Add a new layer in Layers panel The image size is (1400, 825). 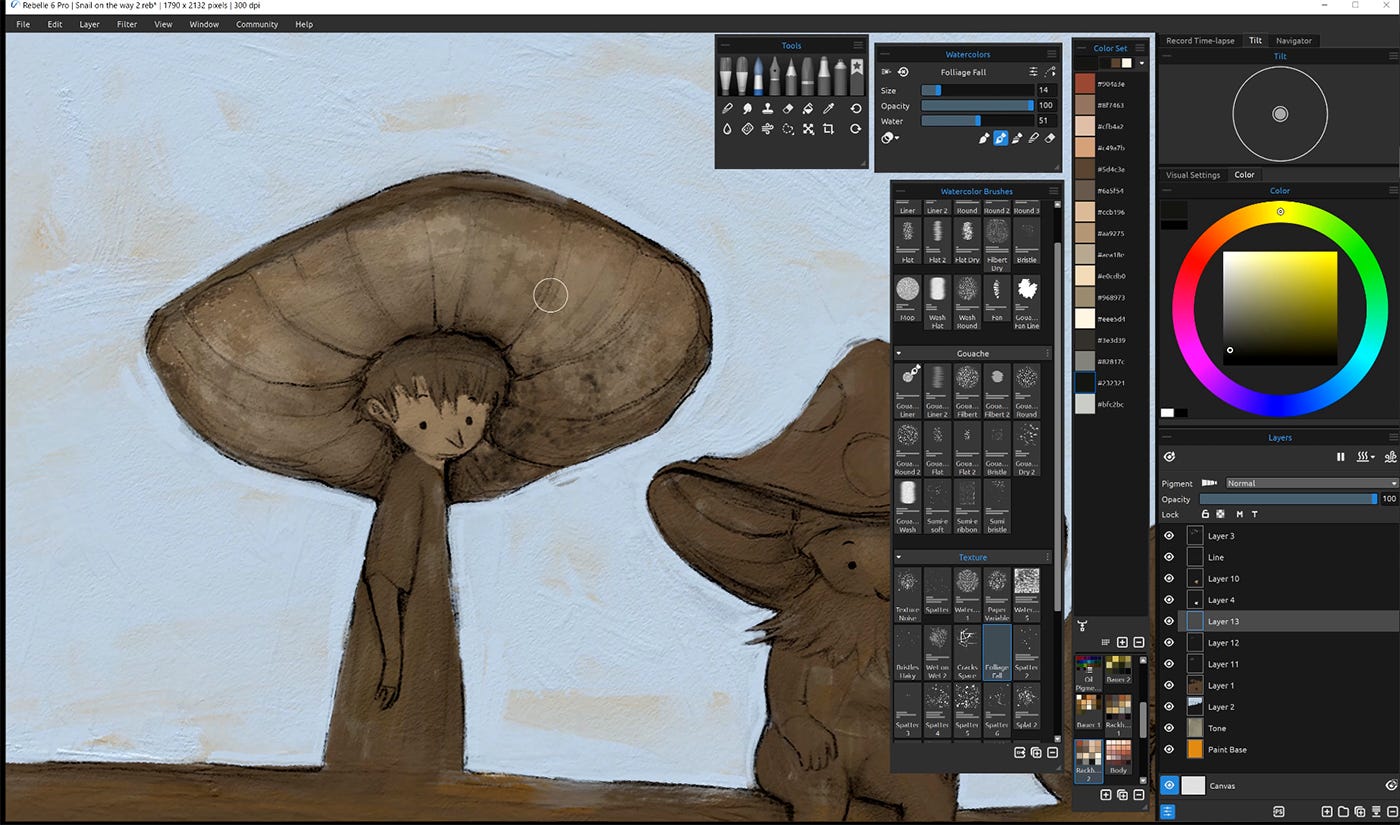[1326, 812]
